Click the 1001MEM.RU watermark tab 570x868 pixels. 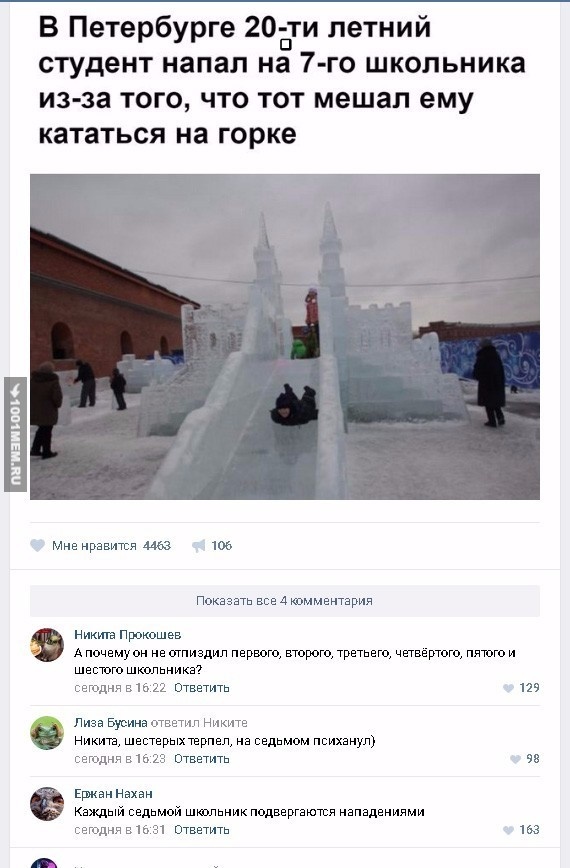[15, 434]
